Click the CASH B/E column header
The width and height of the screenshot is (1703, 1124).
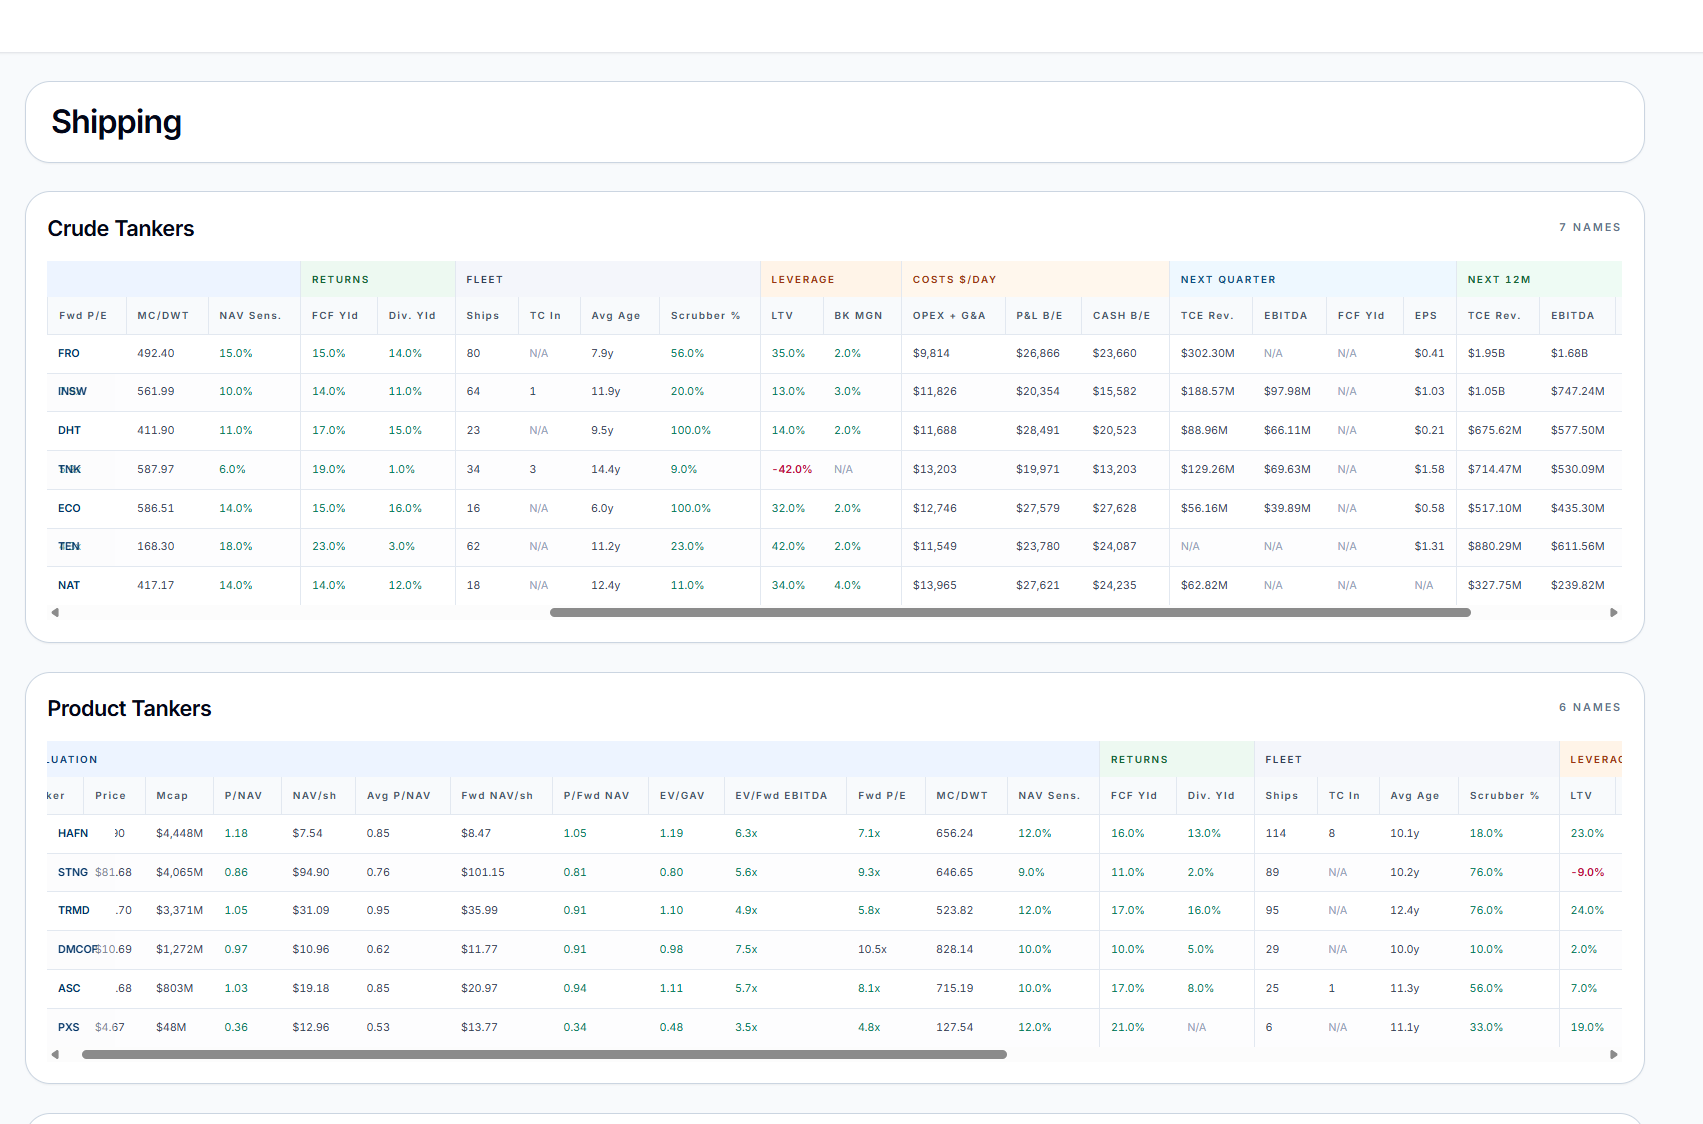coord(1121,315)
